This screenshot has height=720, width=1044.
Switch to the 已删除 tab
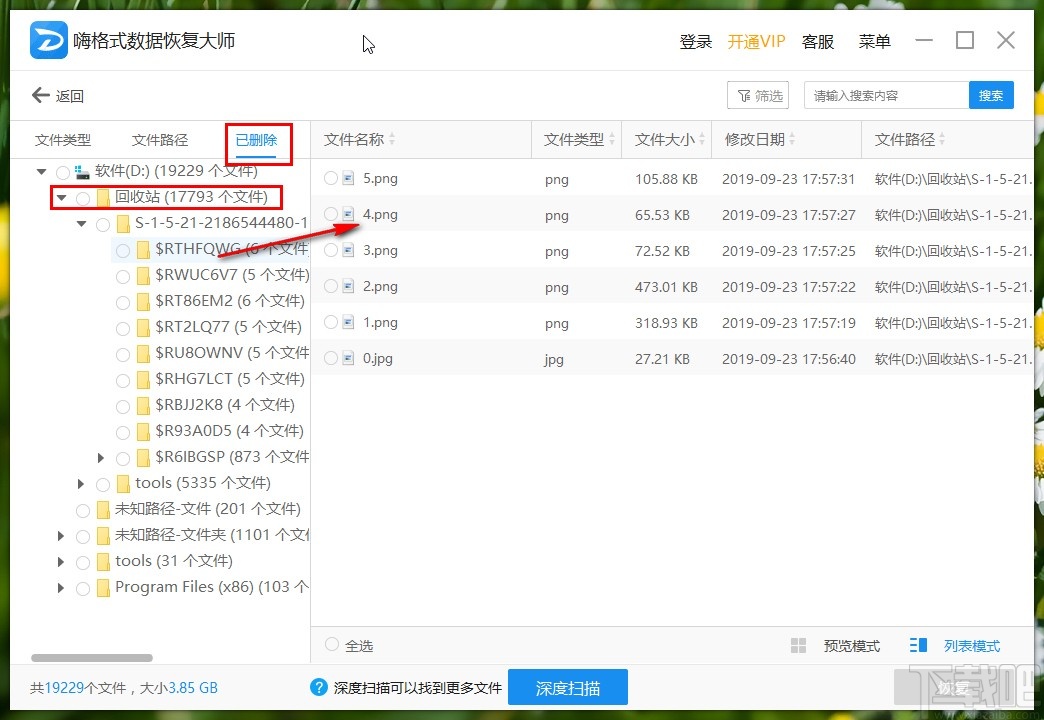pyautogui.click(x=257, y=139)
